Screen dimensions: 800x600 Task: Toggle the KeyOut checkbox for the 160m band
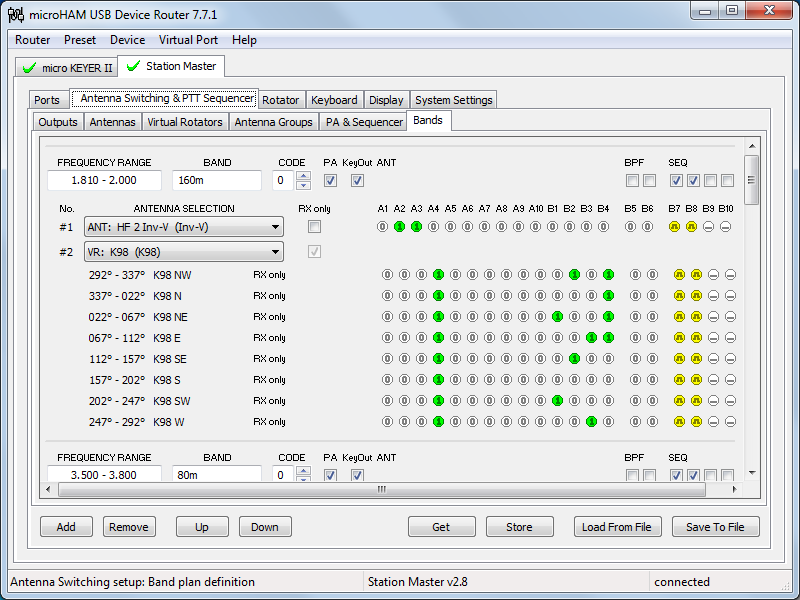point(357,181)
